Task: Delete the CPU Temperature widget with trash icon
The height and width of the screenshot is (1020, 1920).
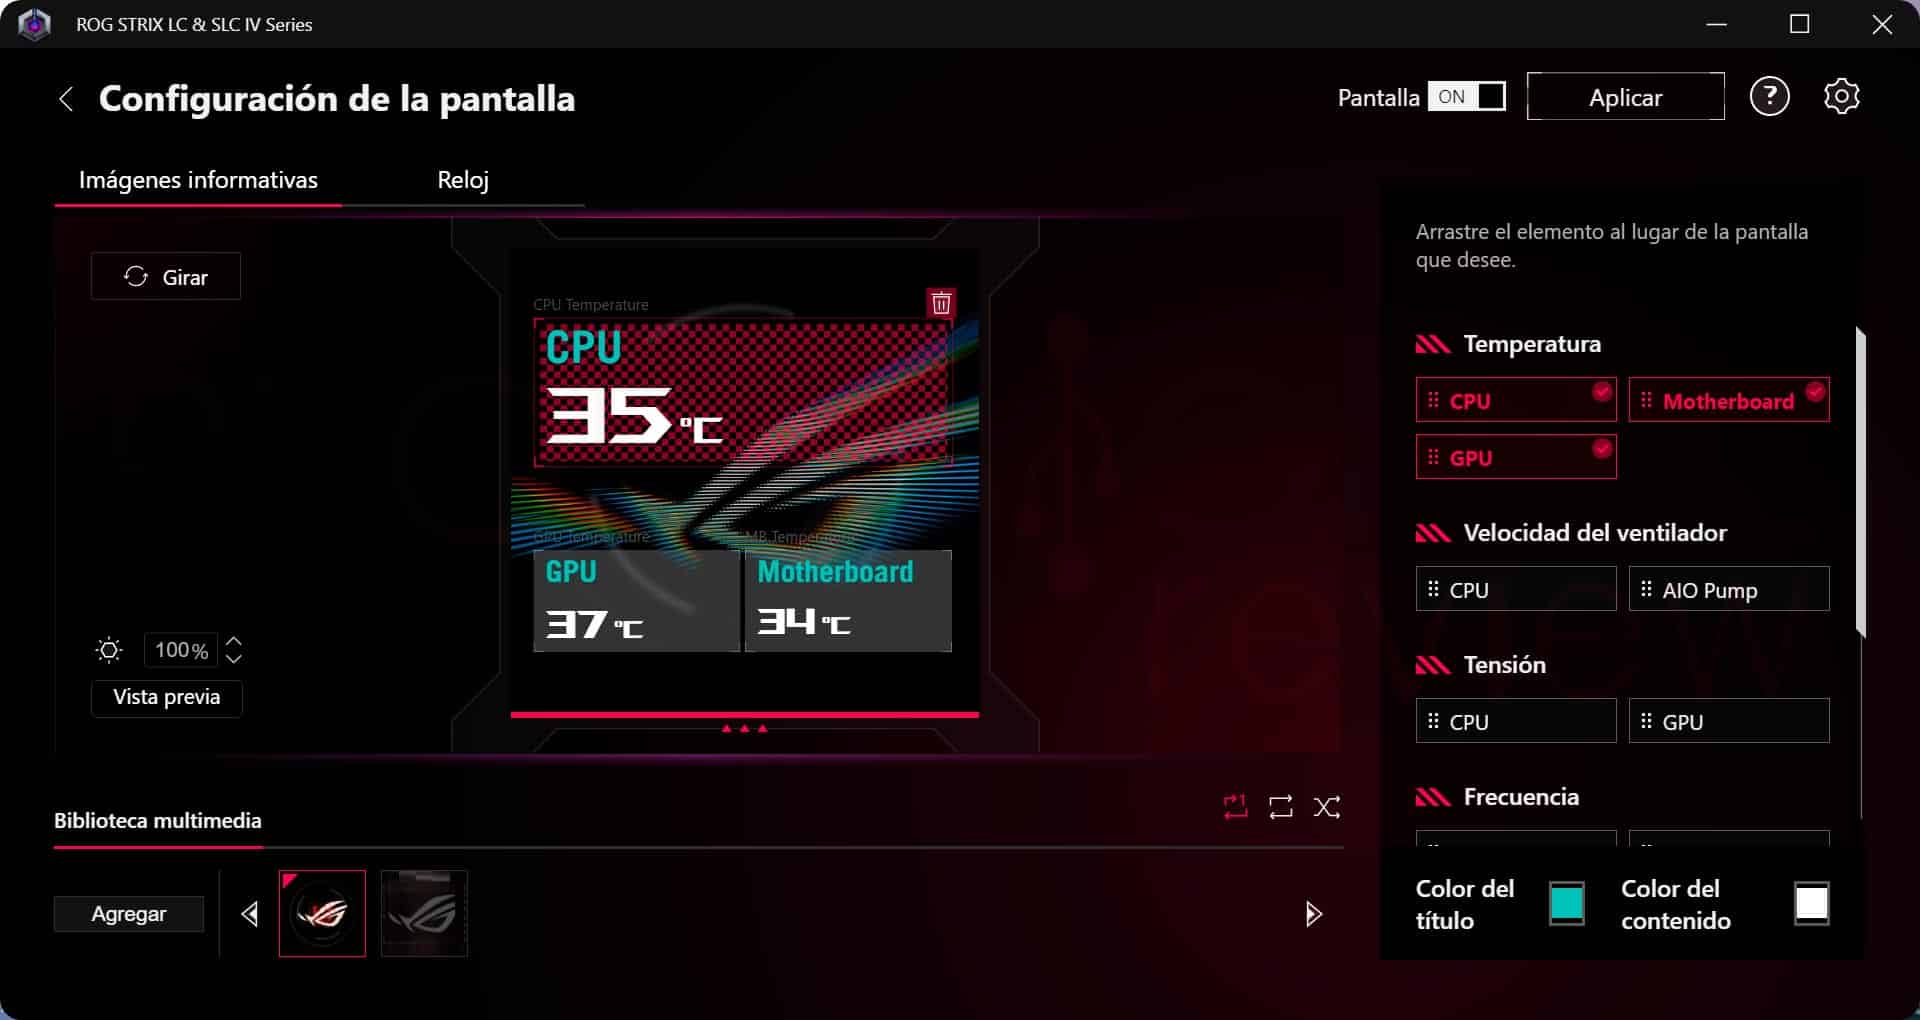Action: coord(941,303)
